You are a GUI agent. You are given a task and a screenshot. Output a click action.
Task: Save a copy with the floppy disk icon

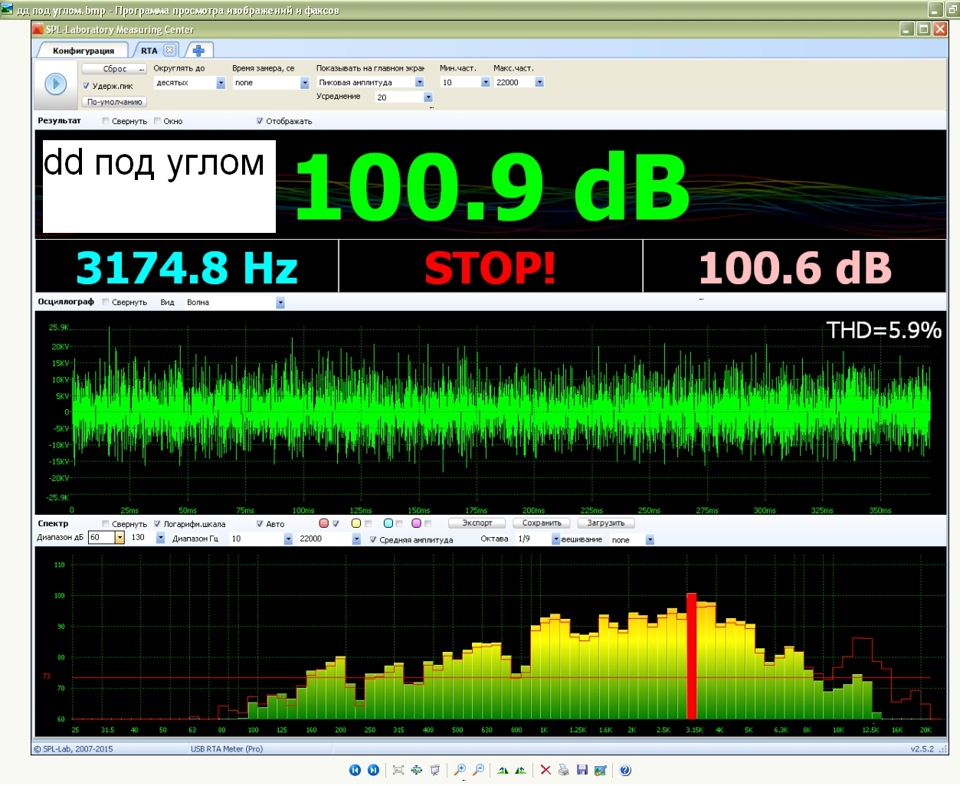[582, 770]
